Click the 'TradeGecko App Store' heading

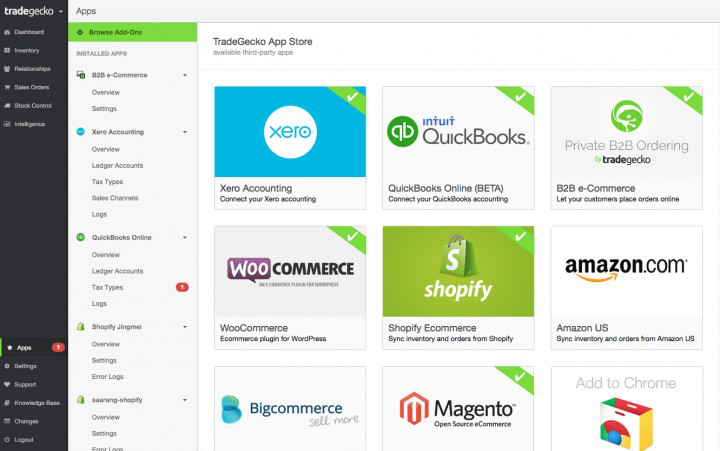[263, 41]
